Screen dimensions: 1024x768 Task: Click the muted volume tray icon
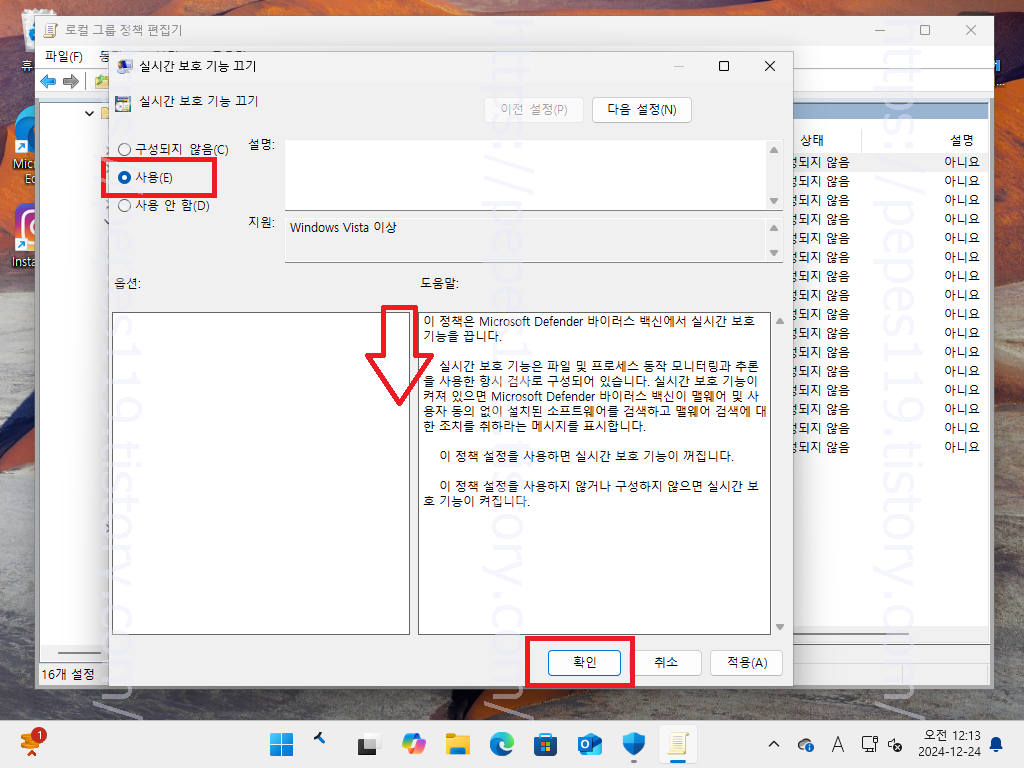895,744
